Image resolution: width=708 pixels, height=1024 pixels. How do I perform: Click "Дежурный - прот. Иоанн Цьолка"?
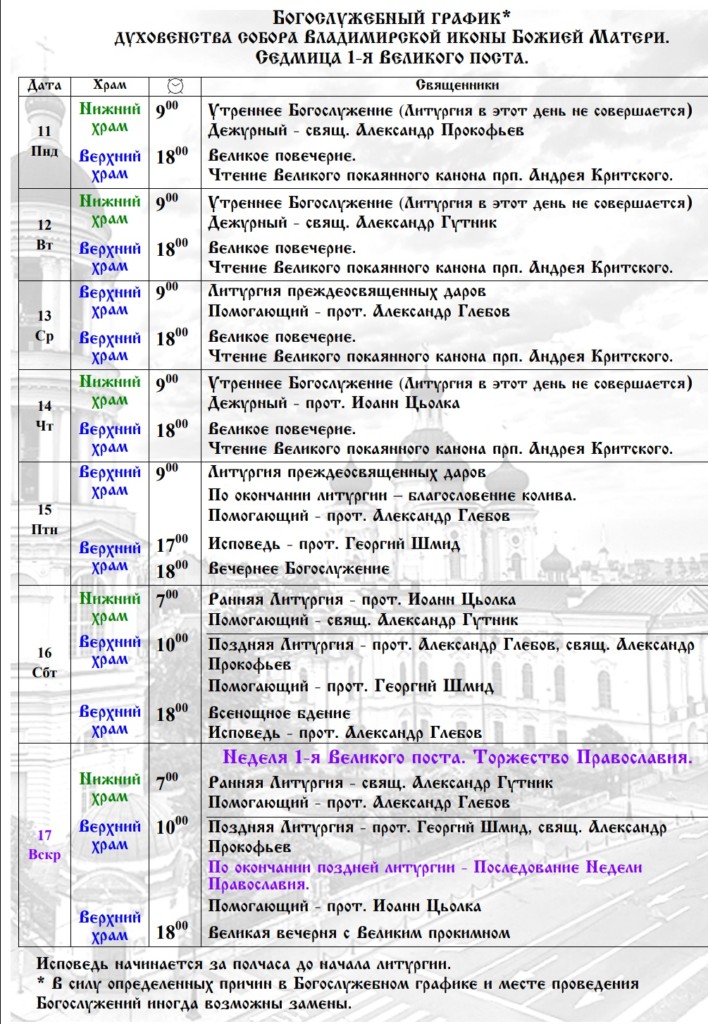pyautogui.click(x=334, y=403)
